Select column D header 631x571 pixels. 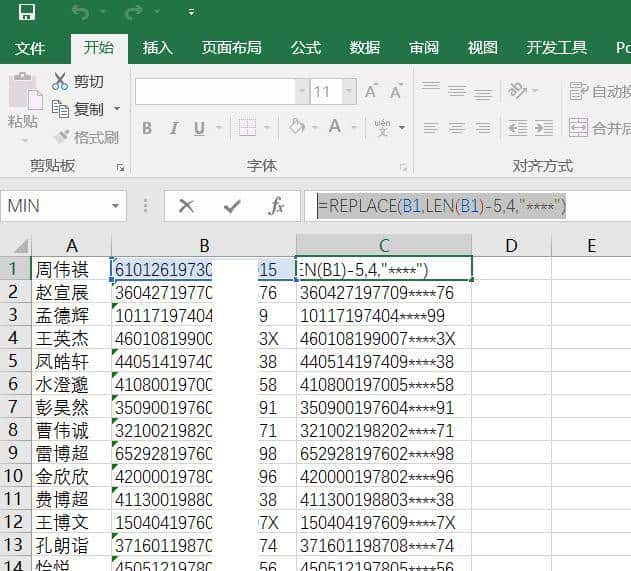pos(511,245)
